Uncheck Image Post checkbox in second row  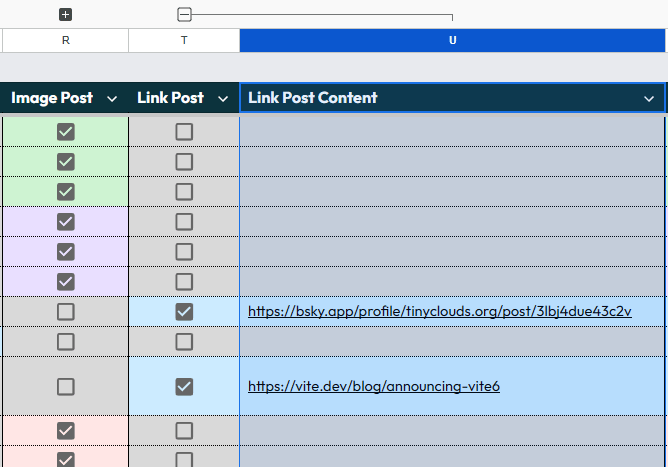coord(66,161)
